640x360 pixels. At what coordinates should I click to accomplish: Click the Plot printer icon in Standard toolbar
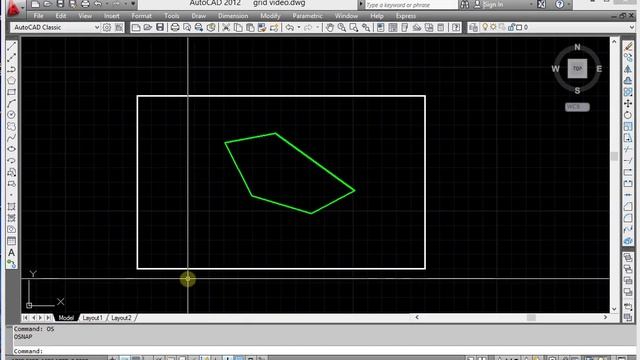(x=175, y=27)
